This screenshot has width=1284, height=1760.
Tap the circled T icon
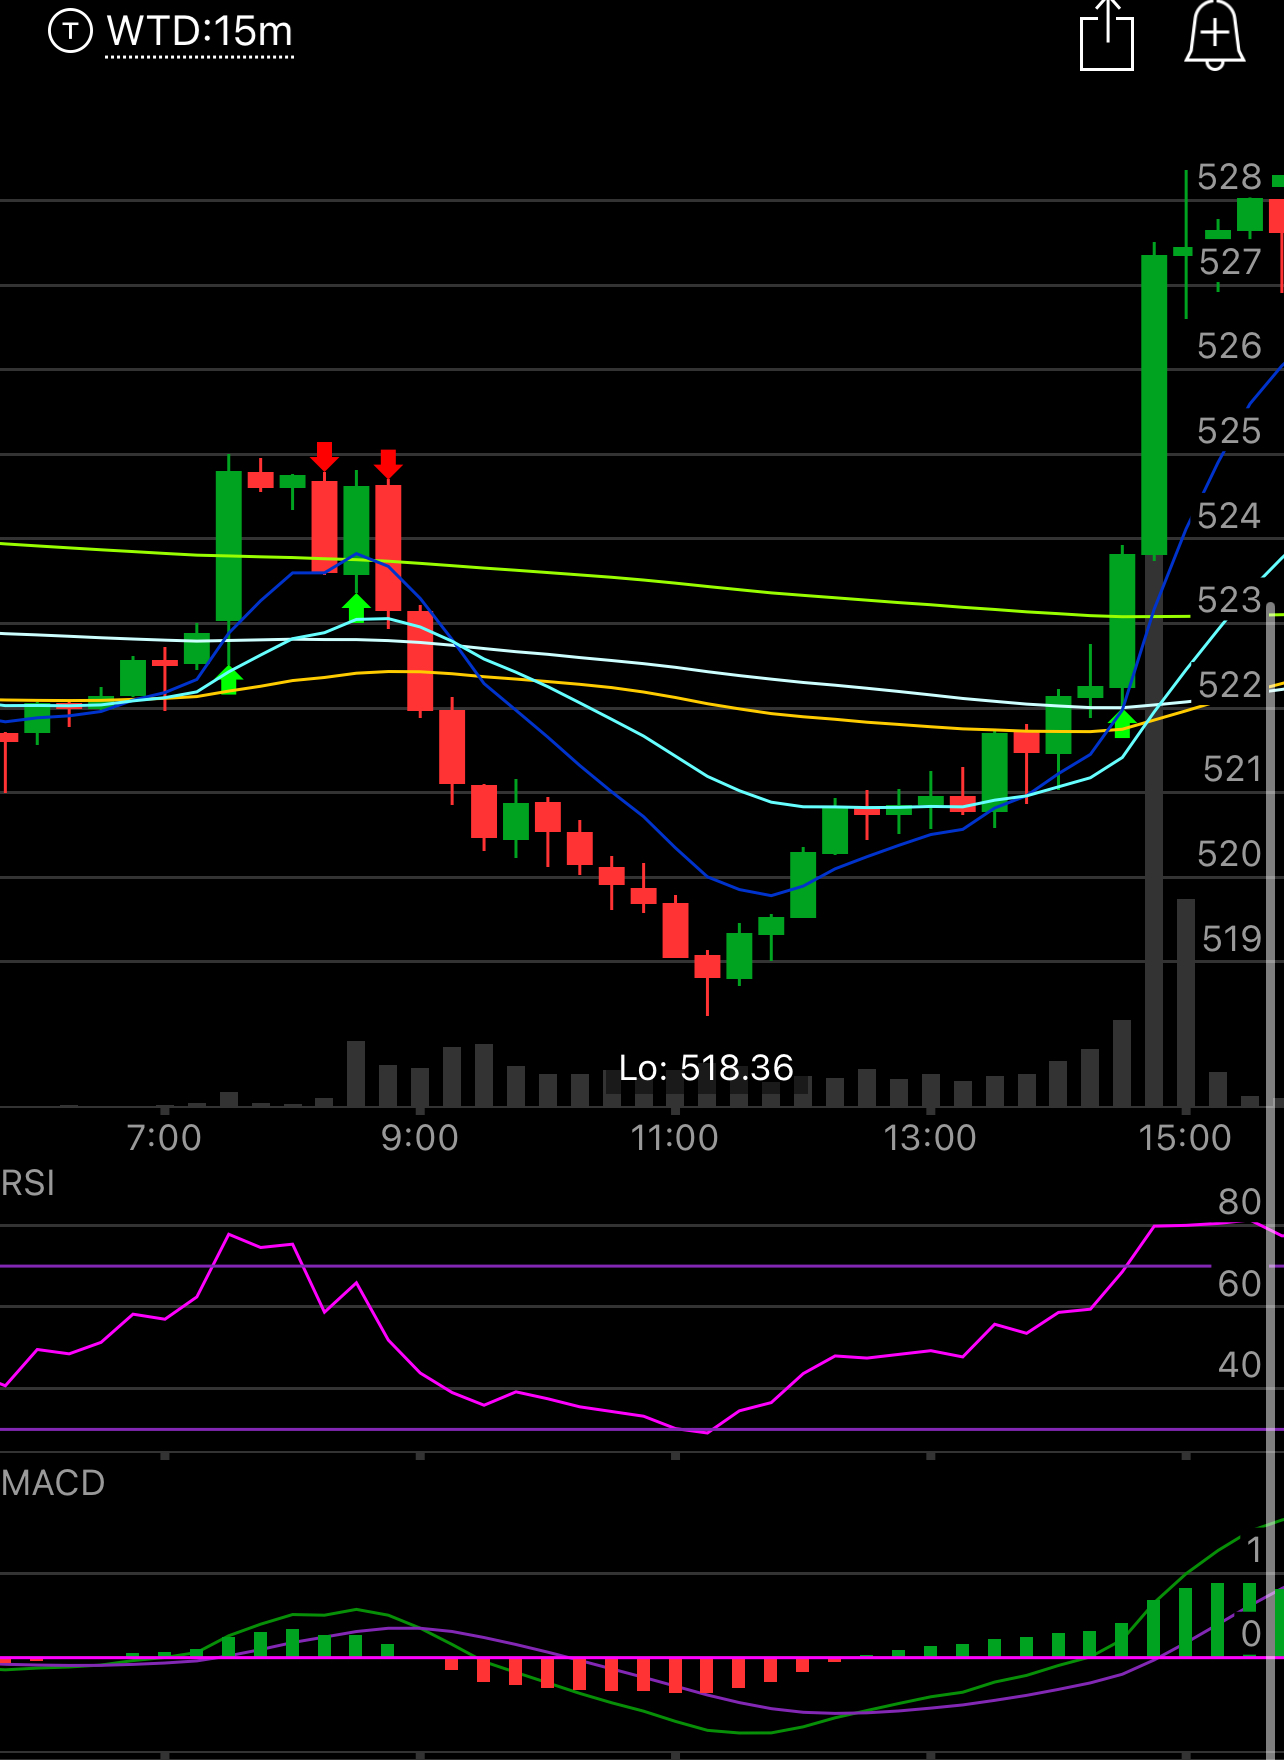click(x=70, y=31)
